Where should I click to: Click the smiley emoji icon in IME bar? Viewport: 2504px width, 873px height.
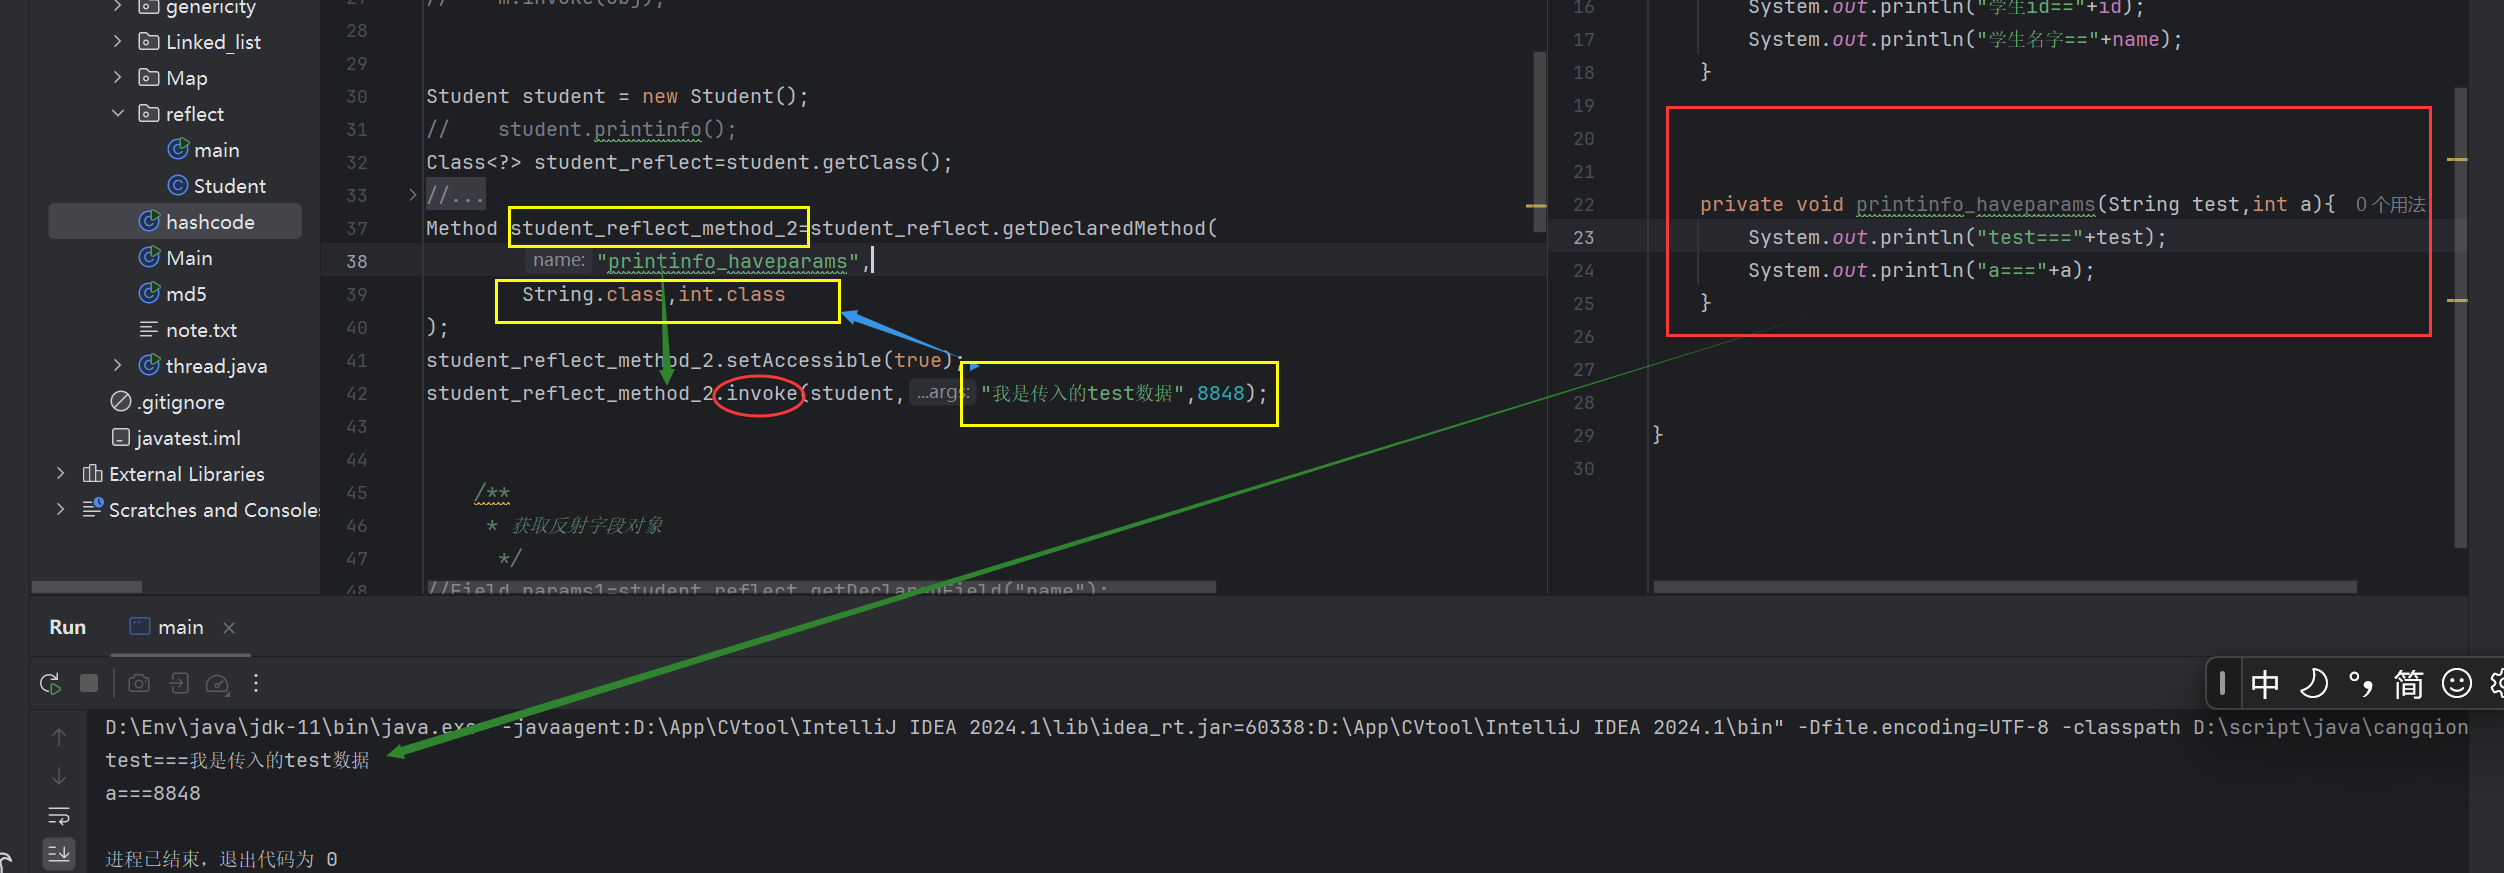coord(2456,684)
